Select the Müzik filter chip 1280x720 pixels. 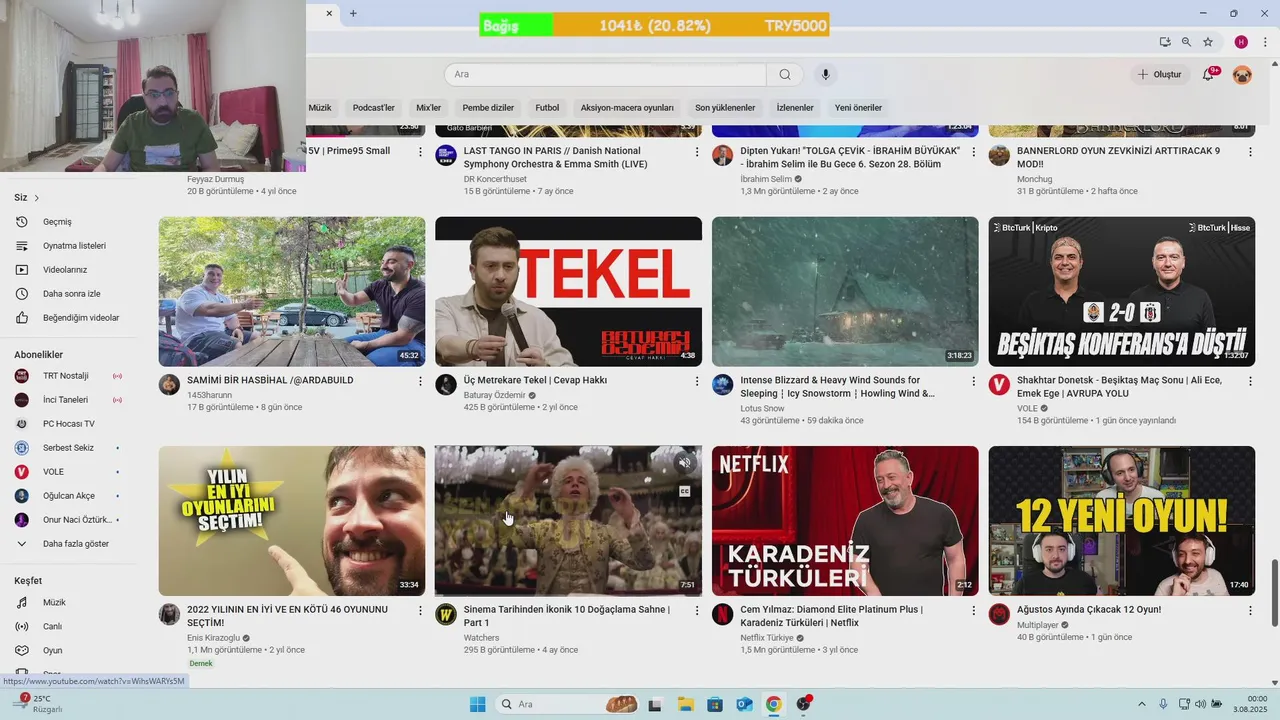click(x=320, y=108)
